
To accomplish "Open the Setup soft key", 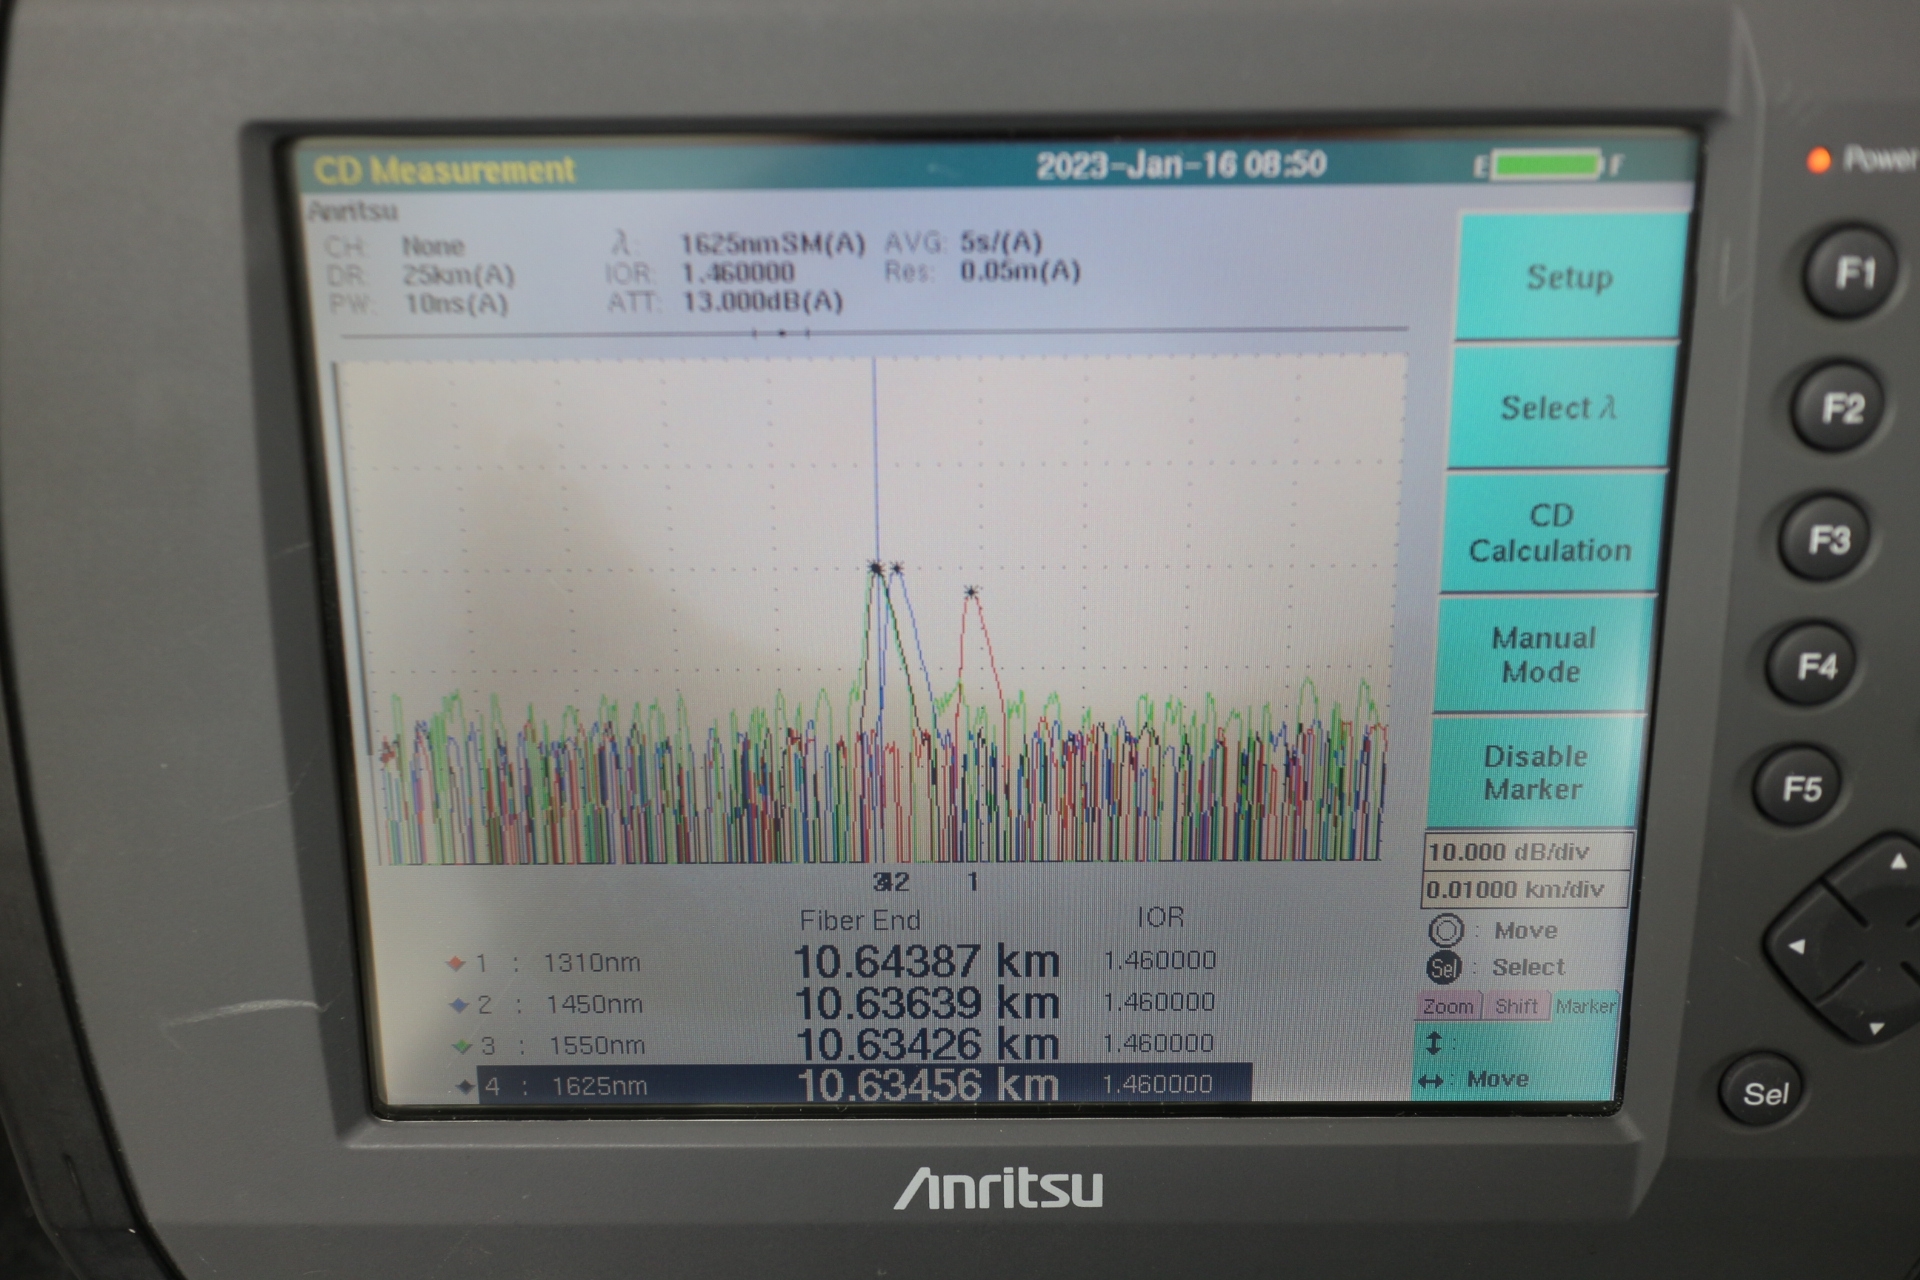I will [1569, 277].
